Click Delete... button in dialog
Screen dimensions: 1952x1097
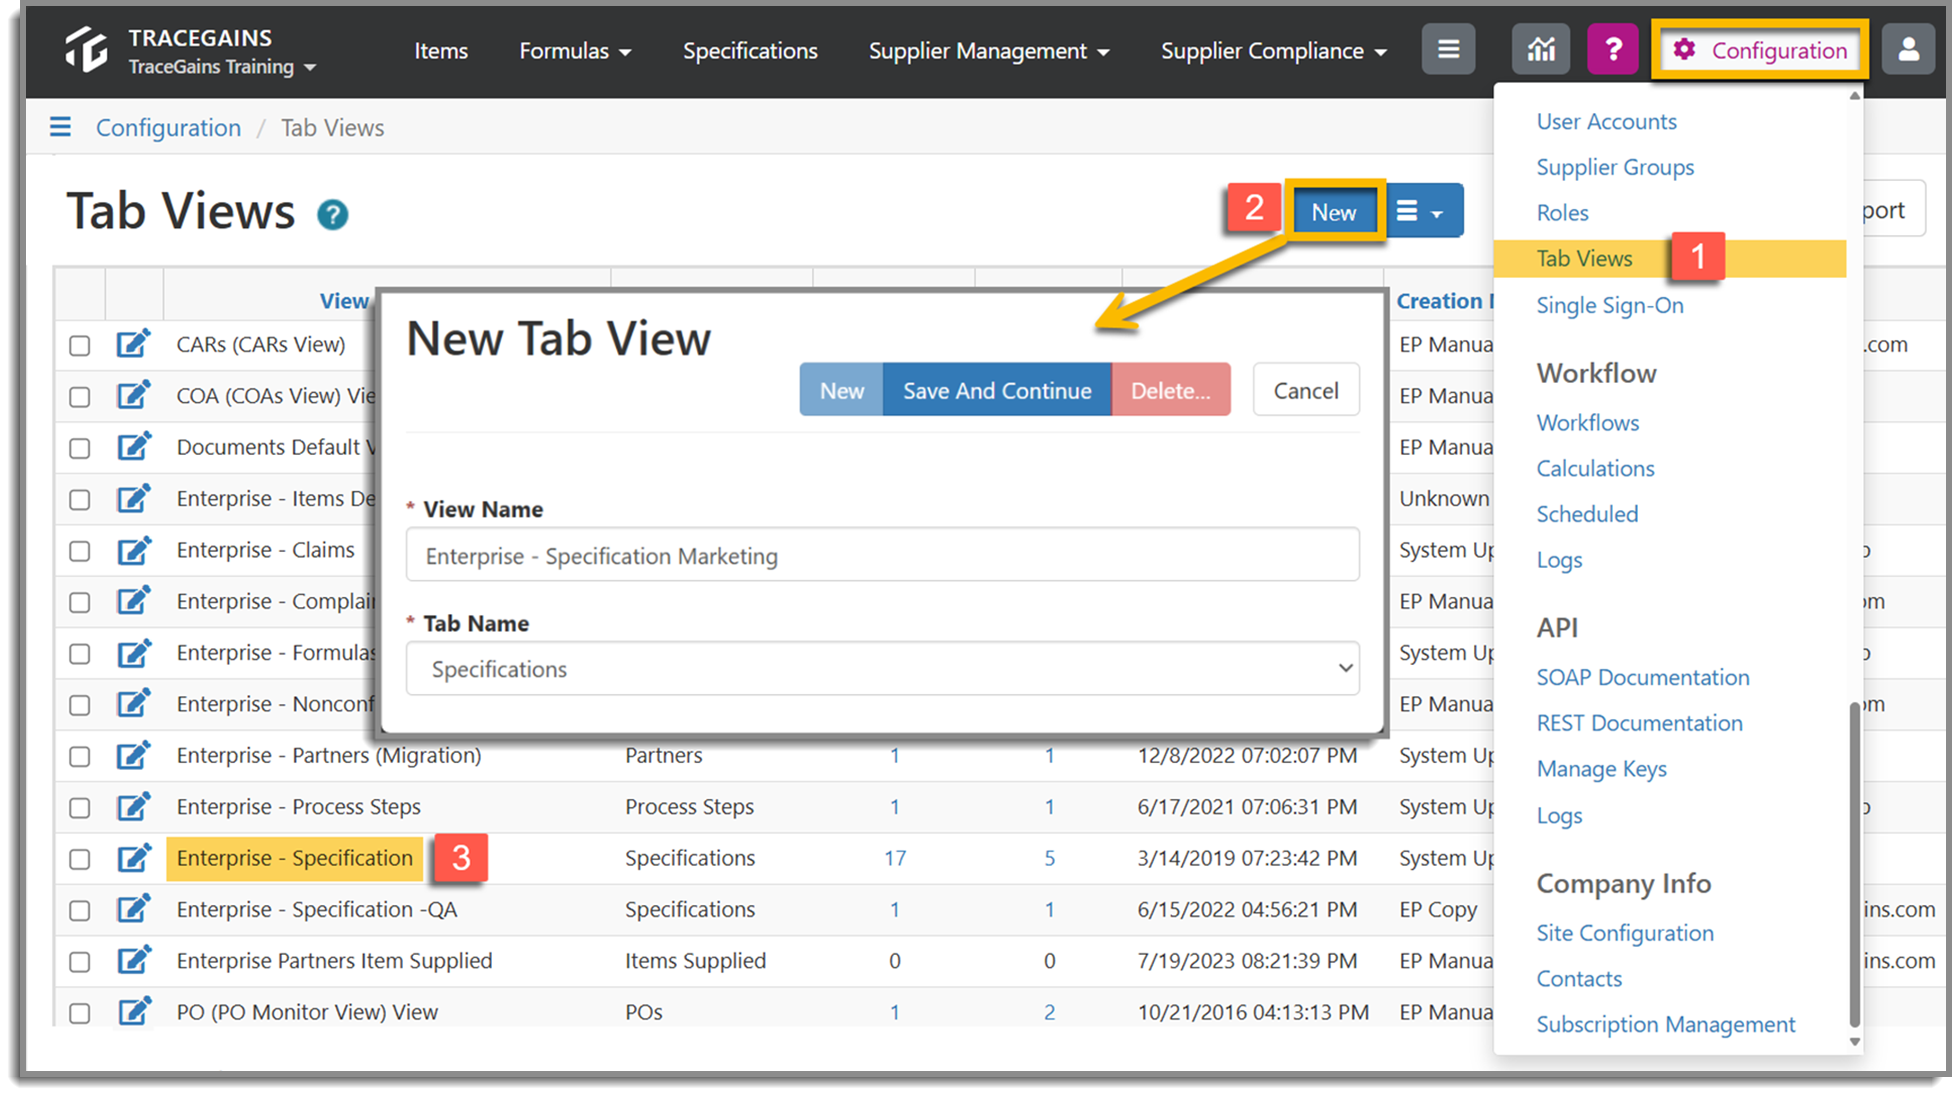tap(1171, 390)
